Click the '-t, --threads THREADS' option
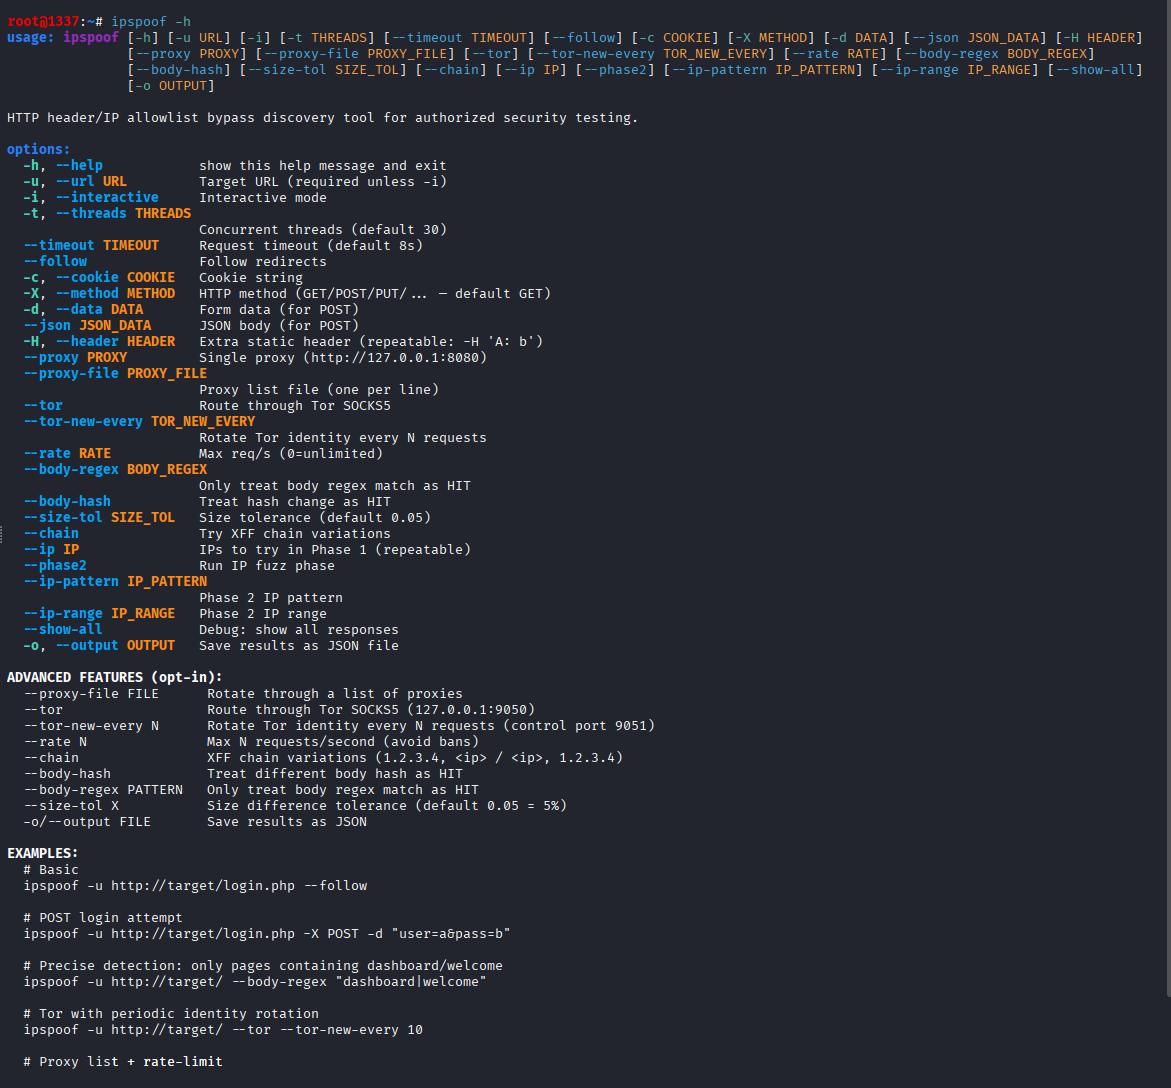Screen dimensions: 1171x1088 [x=107, y=214]
